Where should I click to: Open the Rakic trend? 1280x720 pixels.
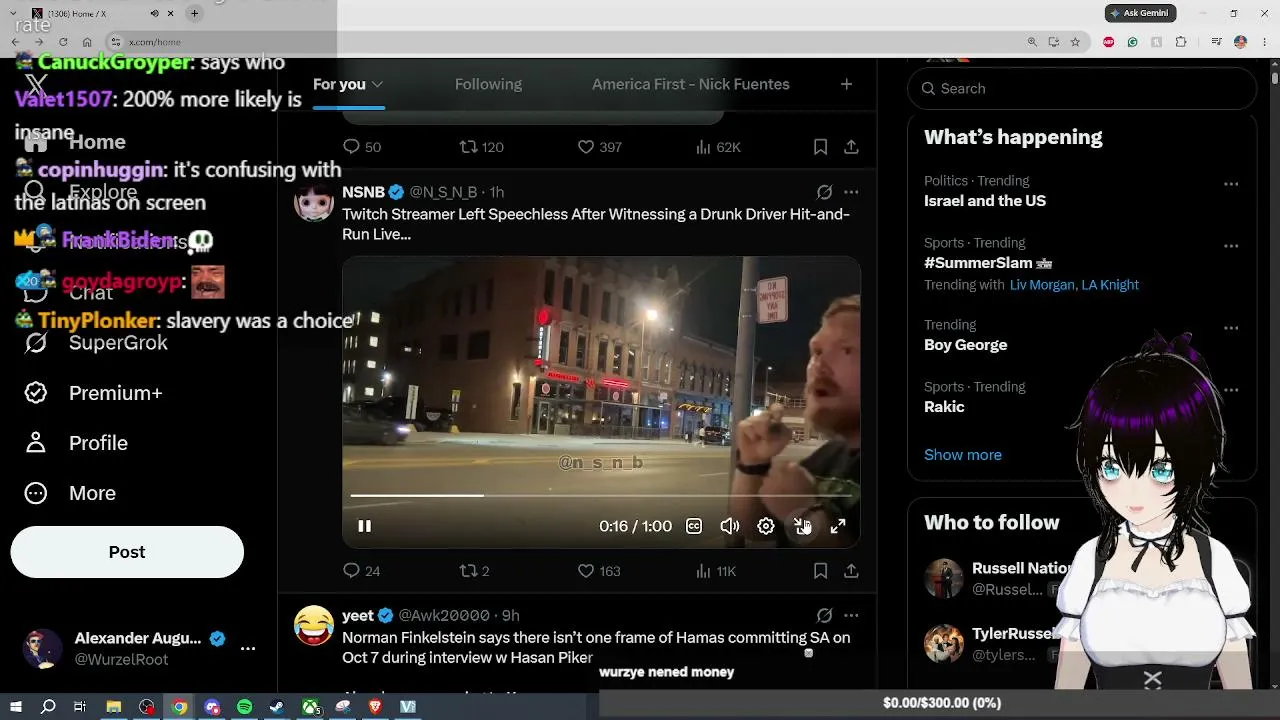[944, 407]
